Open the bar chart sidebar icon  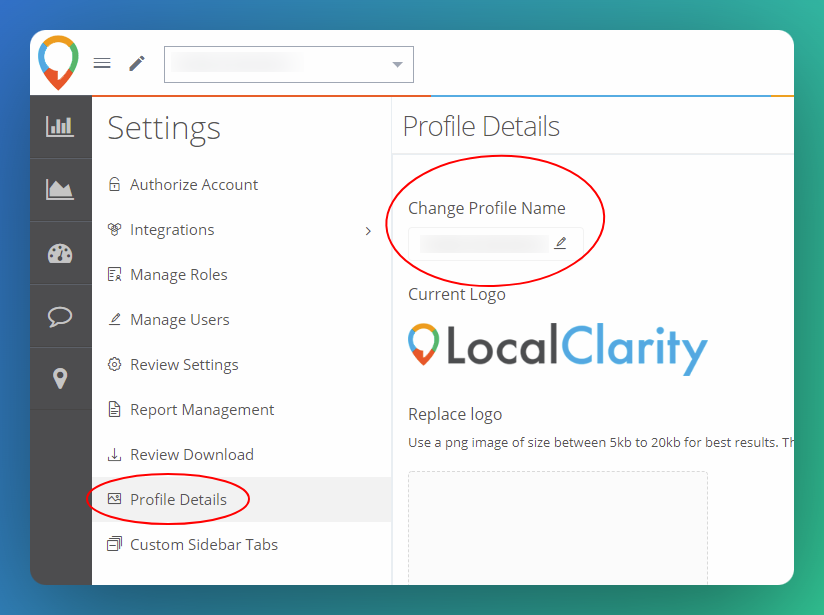click(x=60, y=126)
